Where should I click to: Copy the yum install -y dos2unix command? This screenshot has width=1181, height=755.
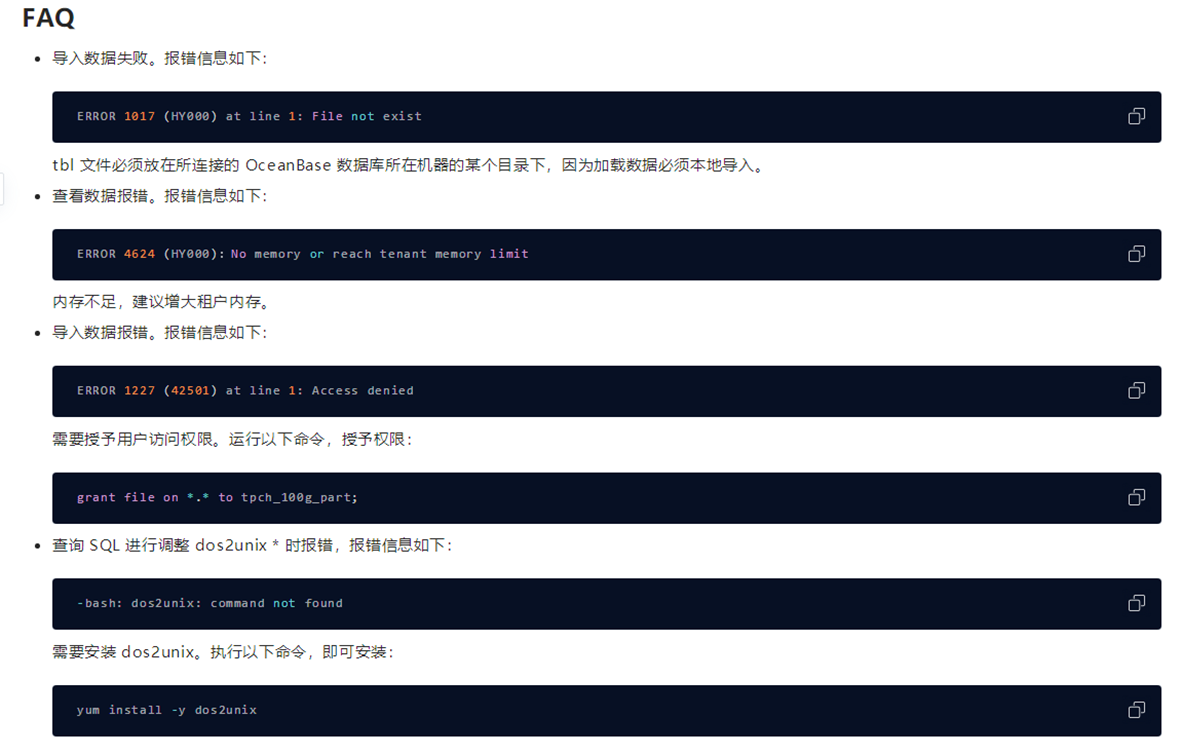[1136, 710]
